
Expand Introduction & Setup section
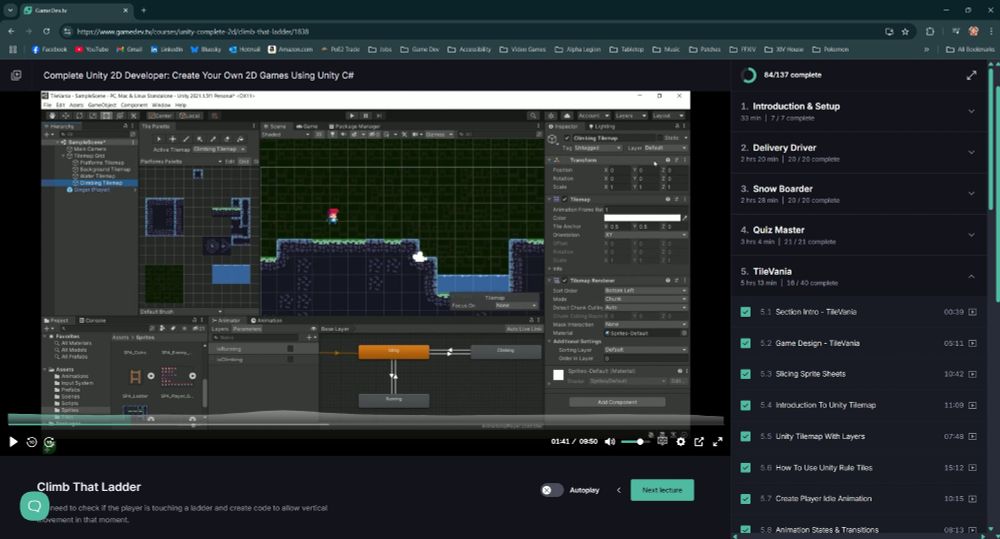pyautogui.click(x=858, y=111)
